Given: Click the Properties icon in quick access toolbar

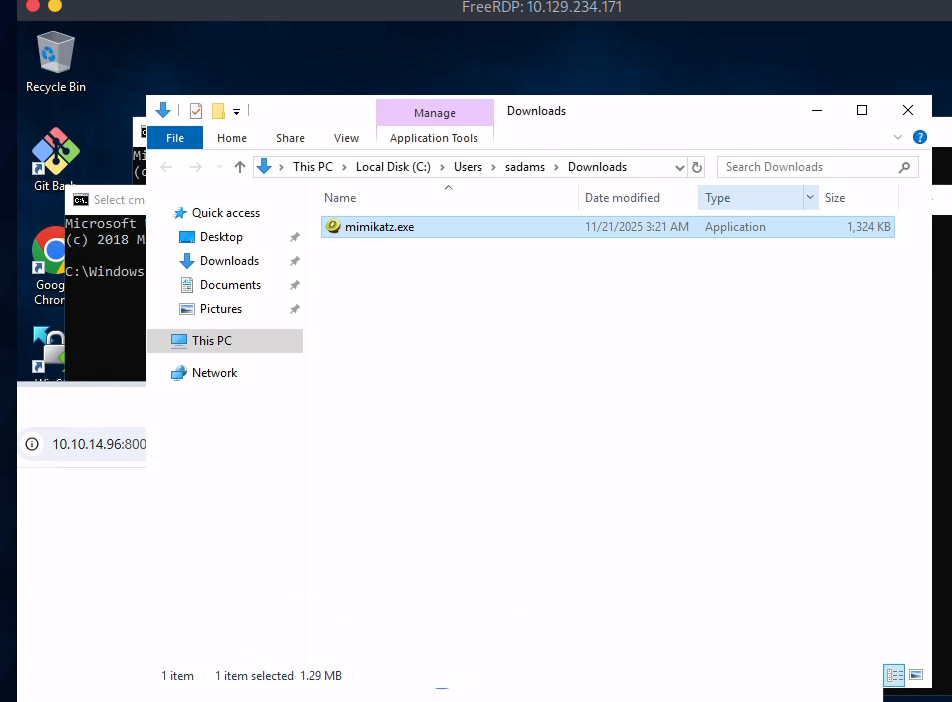Looking at the screenshot, I should tap(196, 111).
